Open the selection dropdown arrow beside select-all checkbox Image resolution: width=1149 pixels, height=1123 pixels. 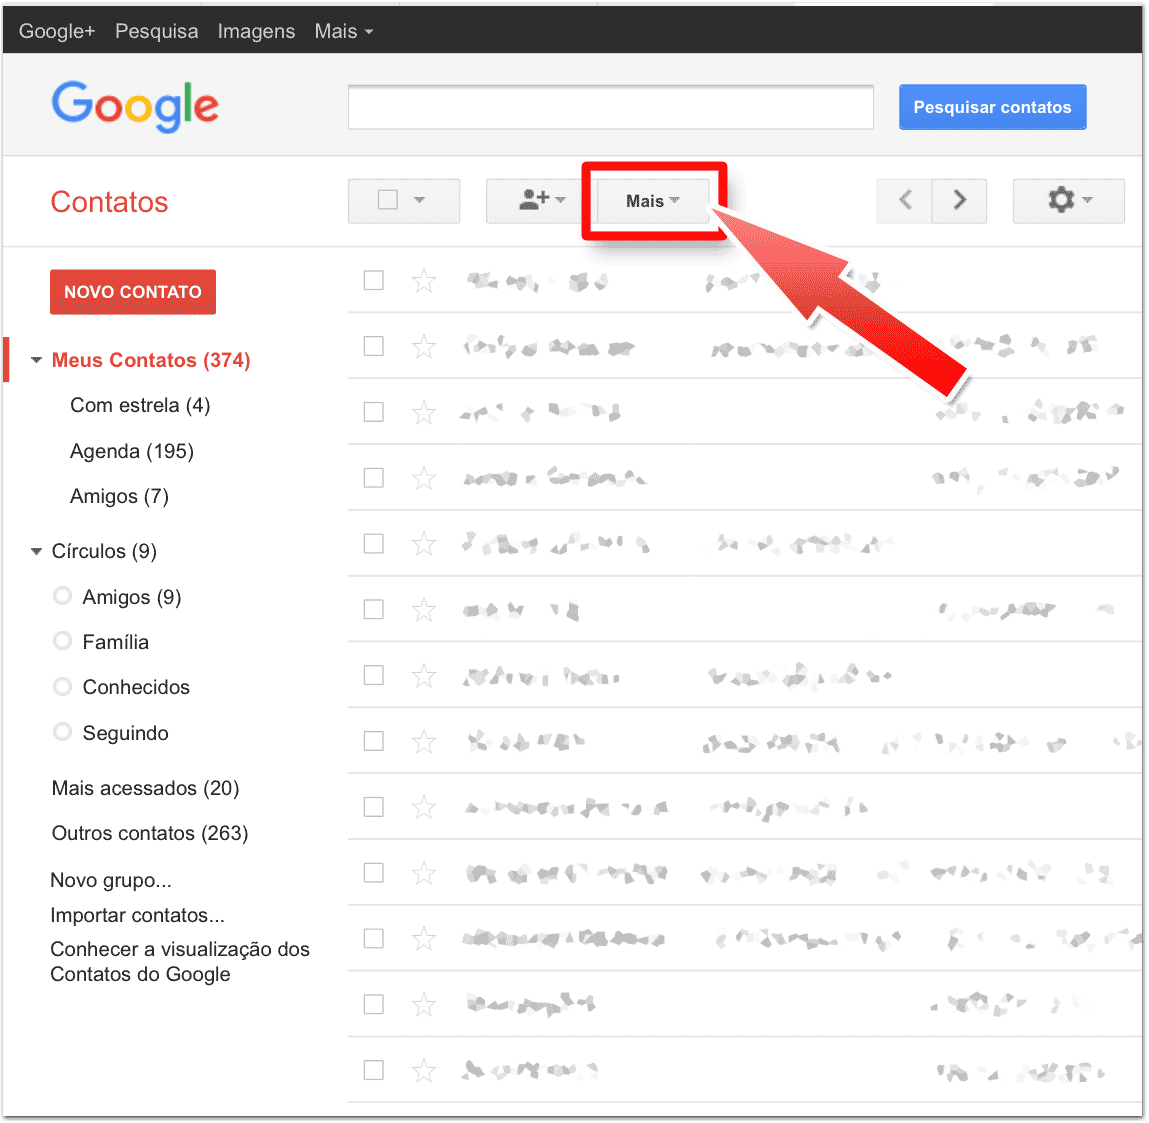(419, 199)
